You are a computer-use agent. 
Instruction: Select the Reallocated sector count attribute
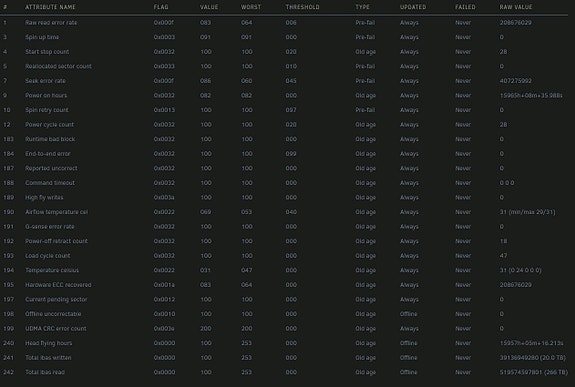point(58,66)
